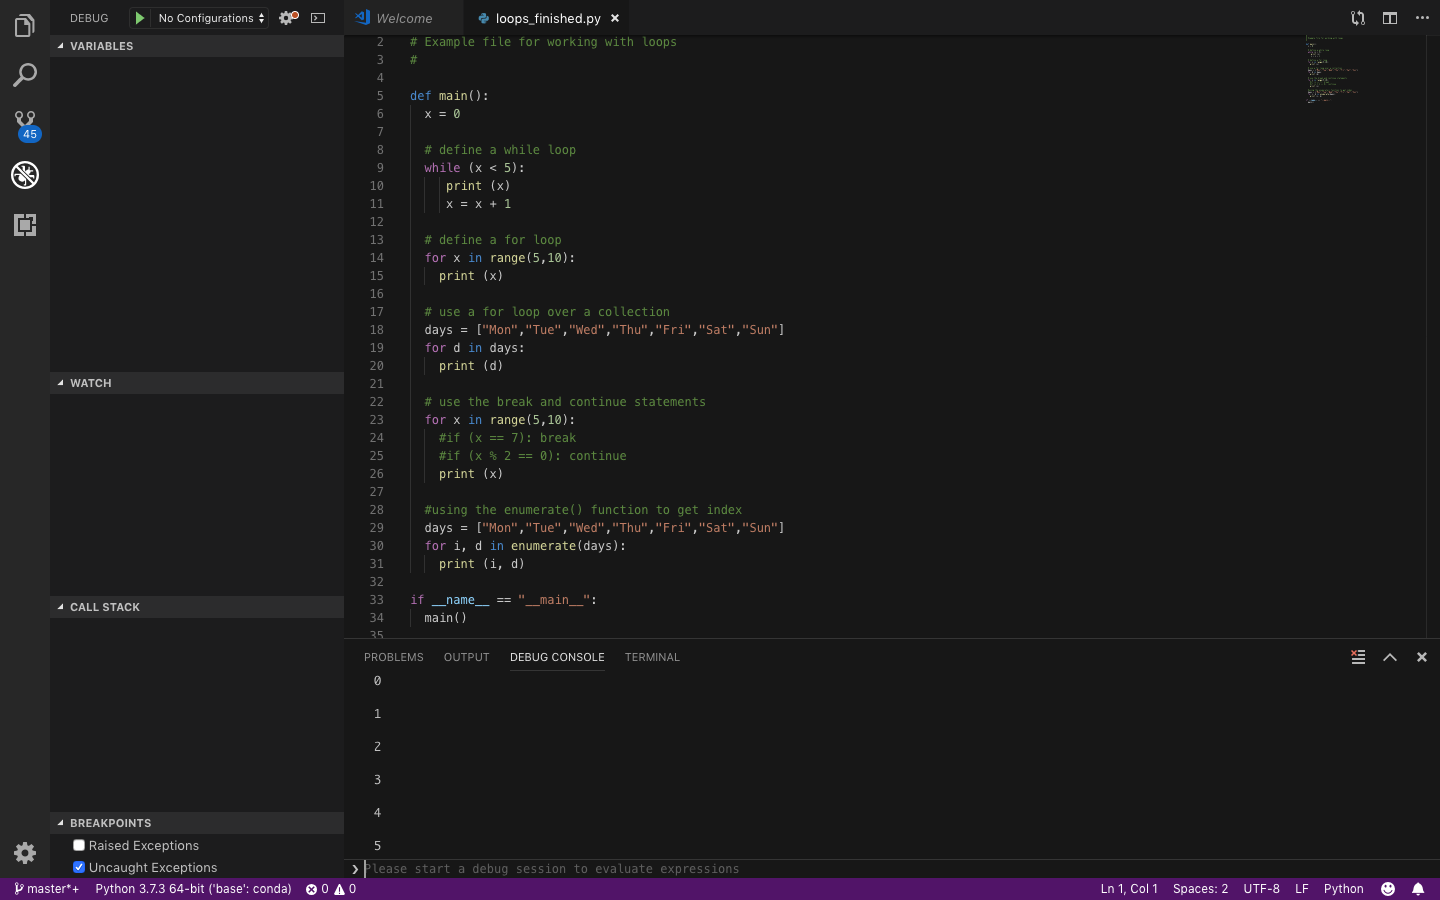Start debugging with the green play icon
Viewport: 1440px width, 900px height.
(138, 17)
